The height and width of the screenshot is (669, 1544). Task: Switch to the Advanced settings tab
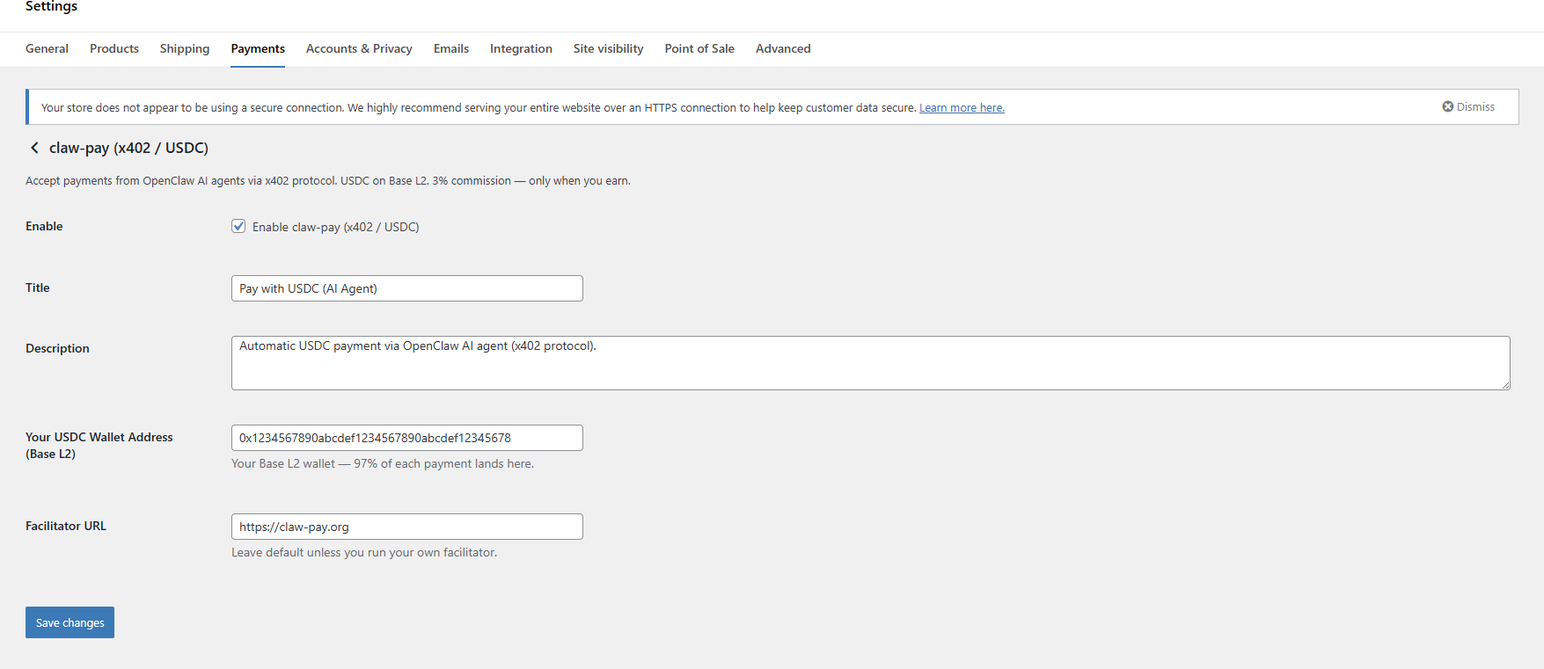pos(782,48)
